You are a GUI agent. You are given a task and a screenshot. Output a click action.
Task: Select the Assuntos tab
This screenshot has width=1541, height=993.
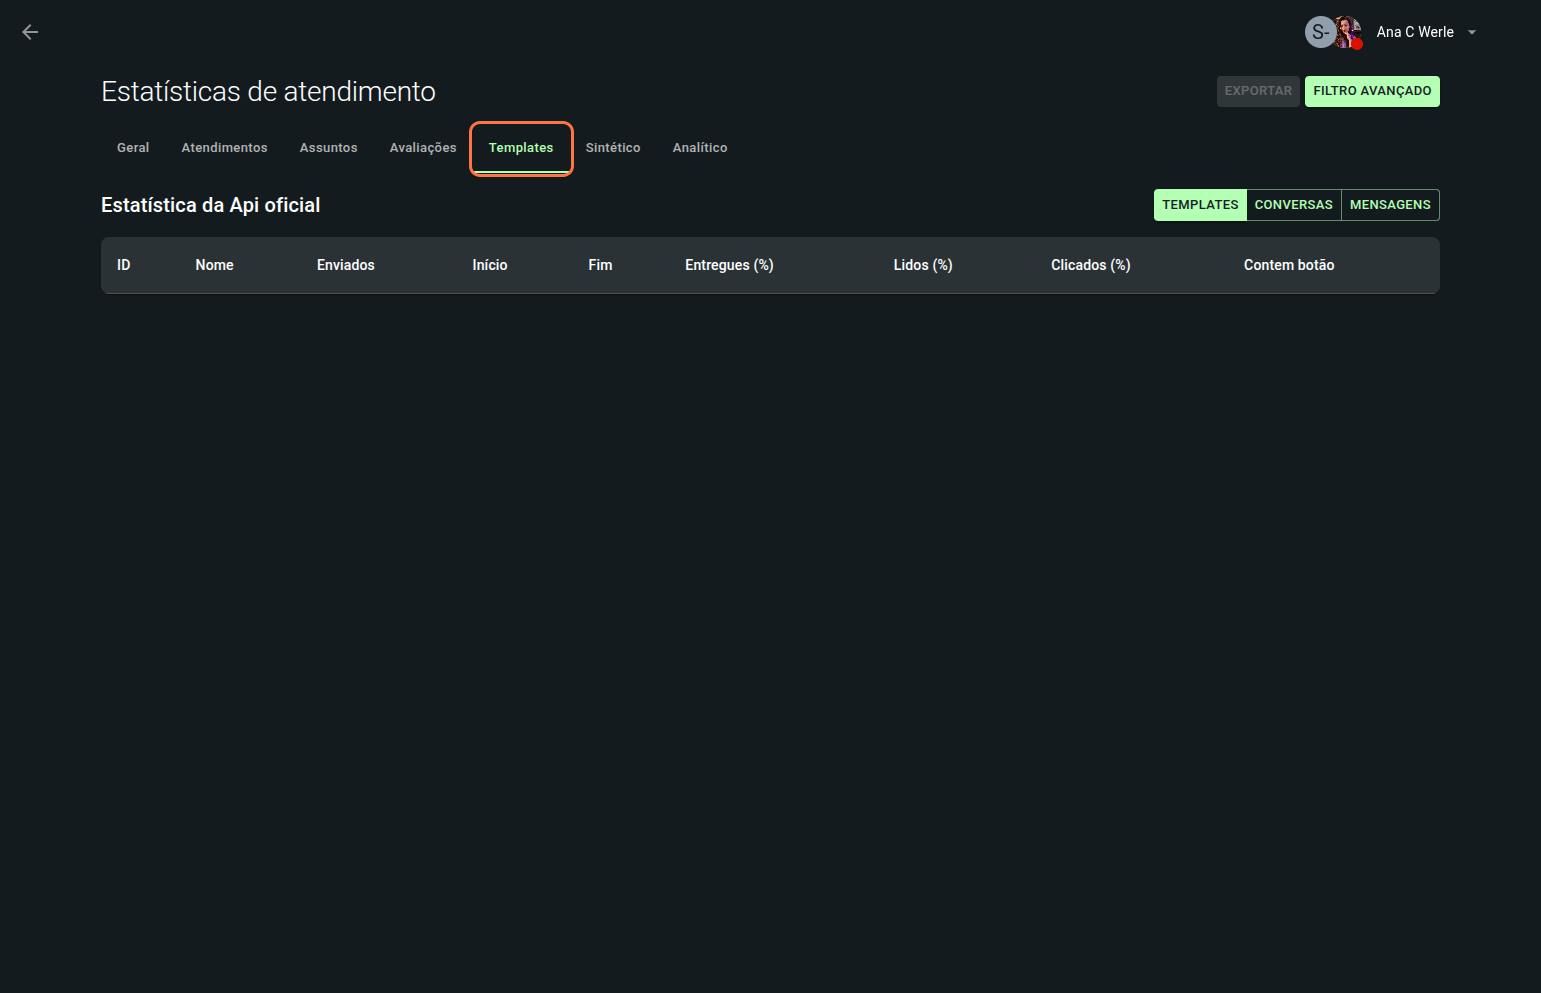point(328,148)
